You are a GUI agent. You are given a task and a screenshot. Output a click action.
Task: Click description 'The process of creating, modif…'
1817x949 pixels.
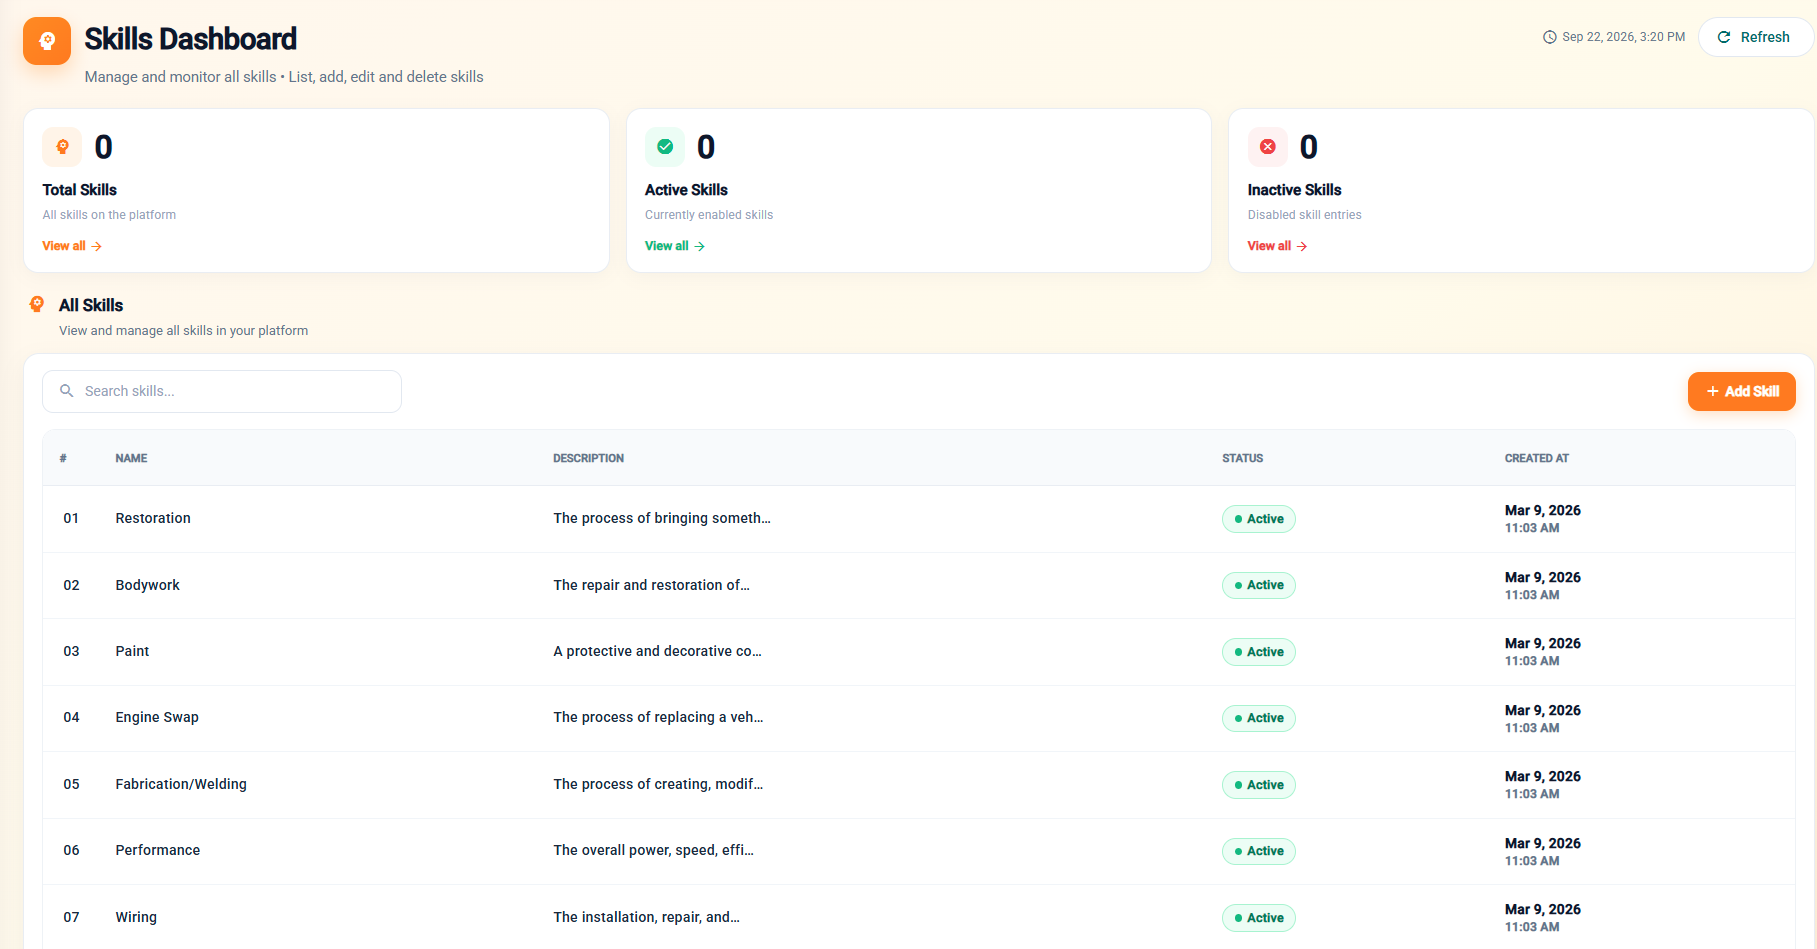pyautogui.click(x=658, y=784)
